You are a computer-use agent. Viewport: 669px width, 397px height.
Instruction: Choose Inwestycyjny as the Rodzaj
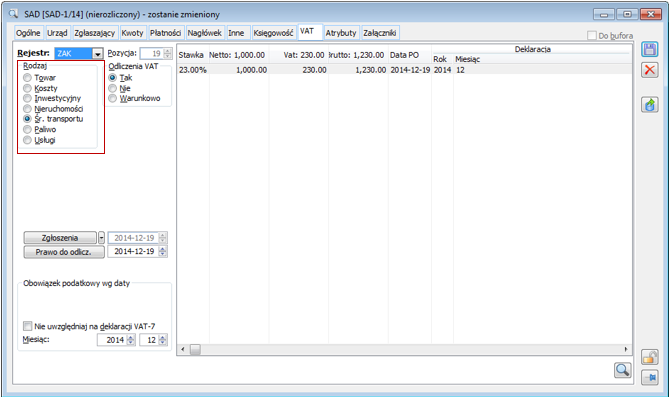27,98
